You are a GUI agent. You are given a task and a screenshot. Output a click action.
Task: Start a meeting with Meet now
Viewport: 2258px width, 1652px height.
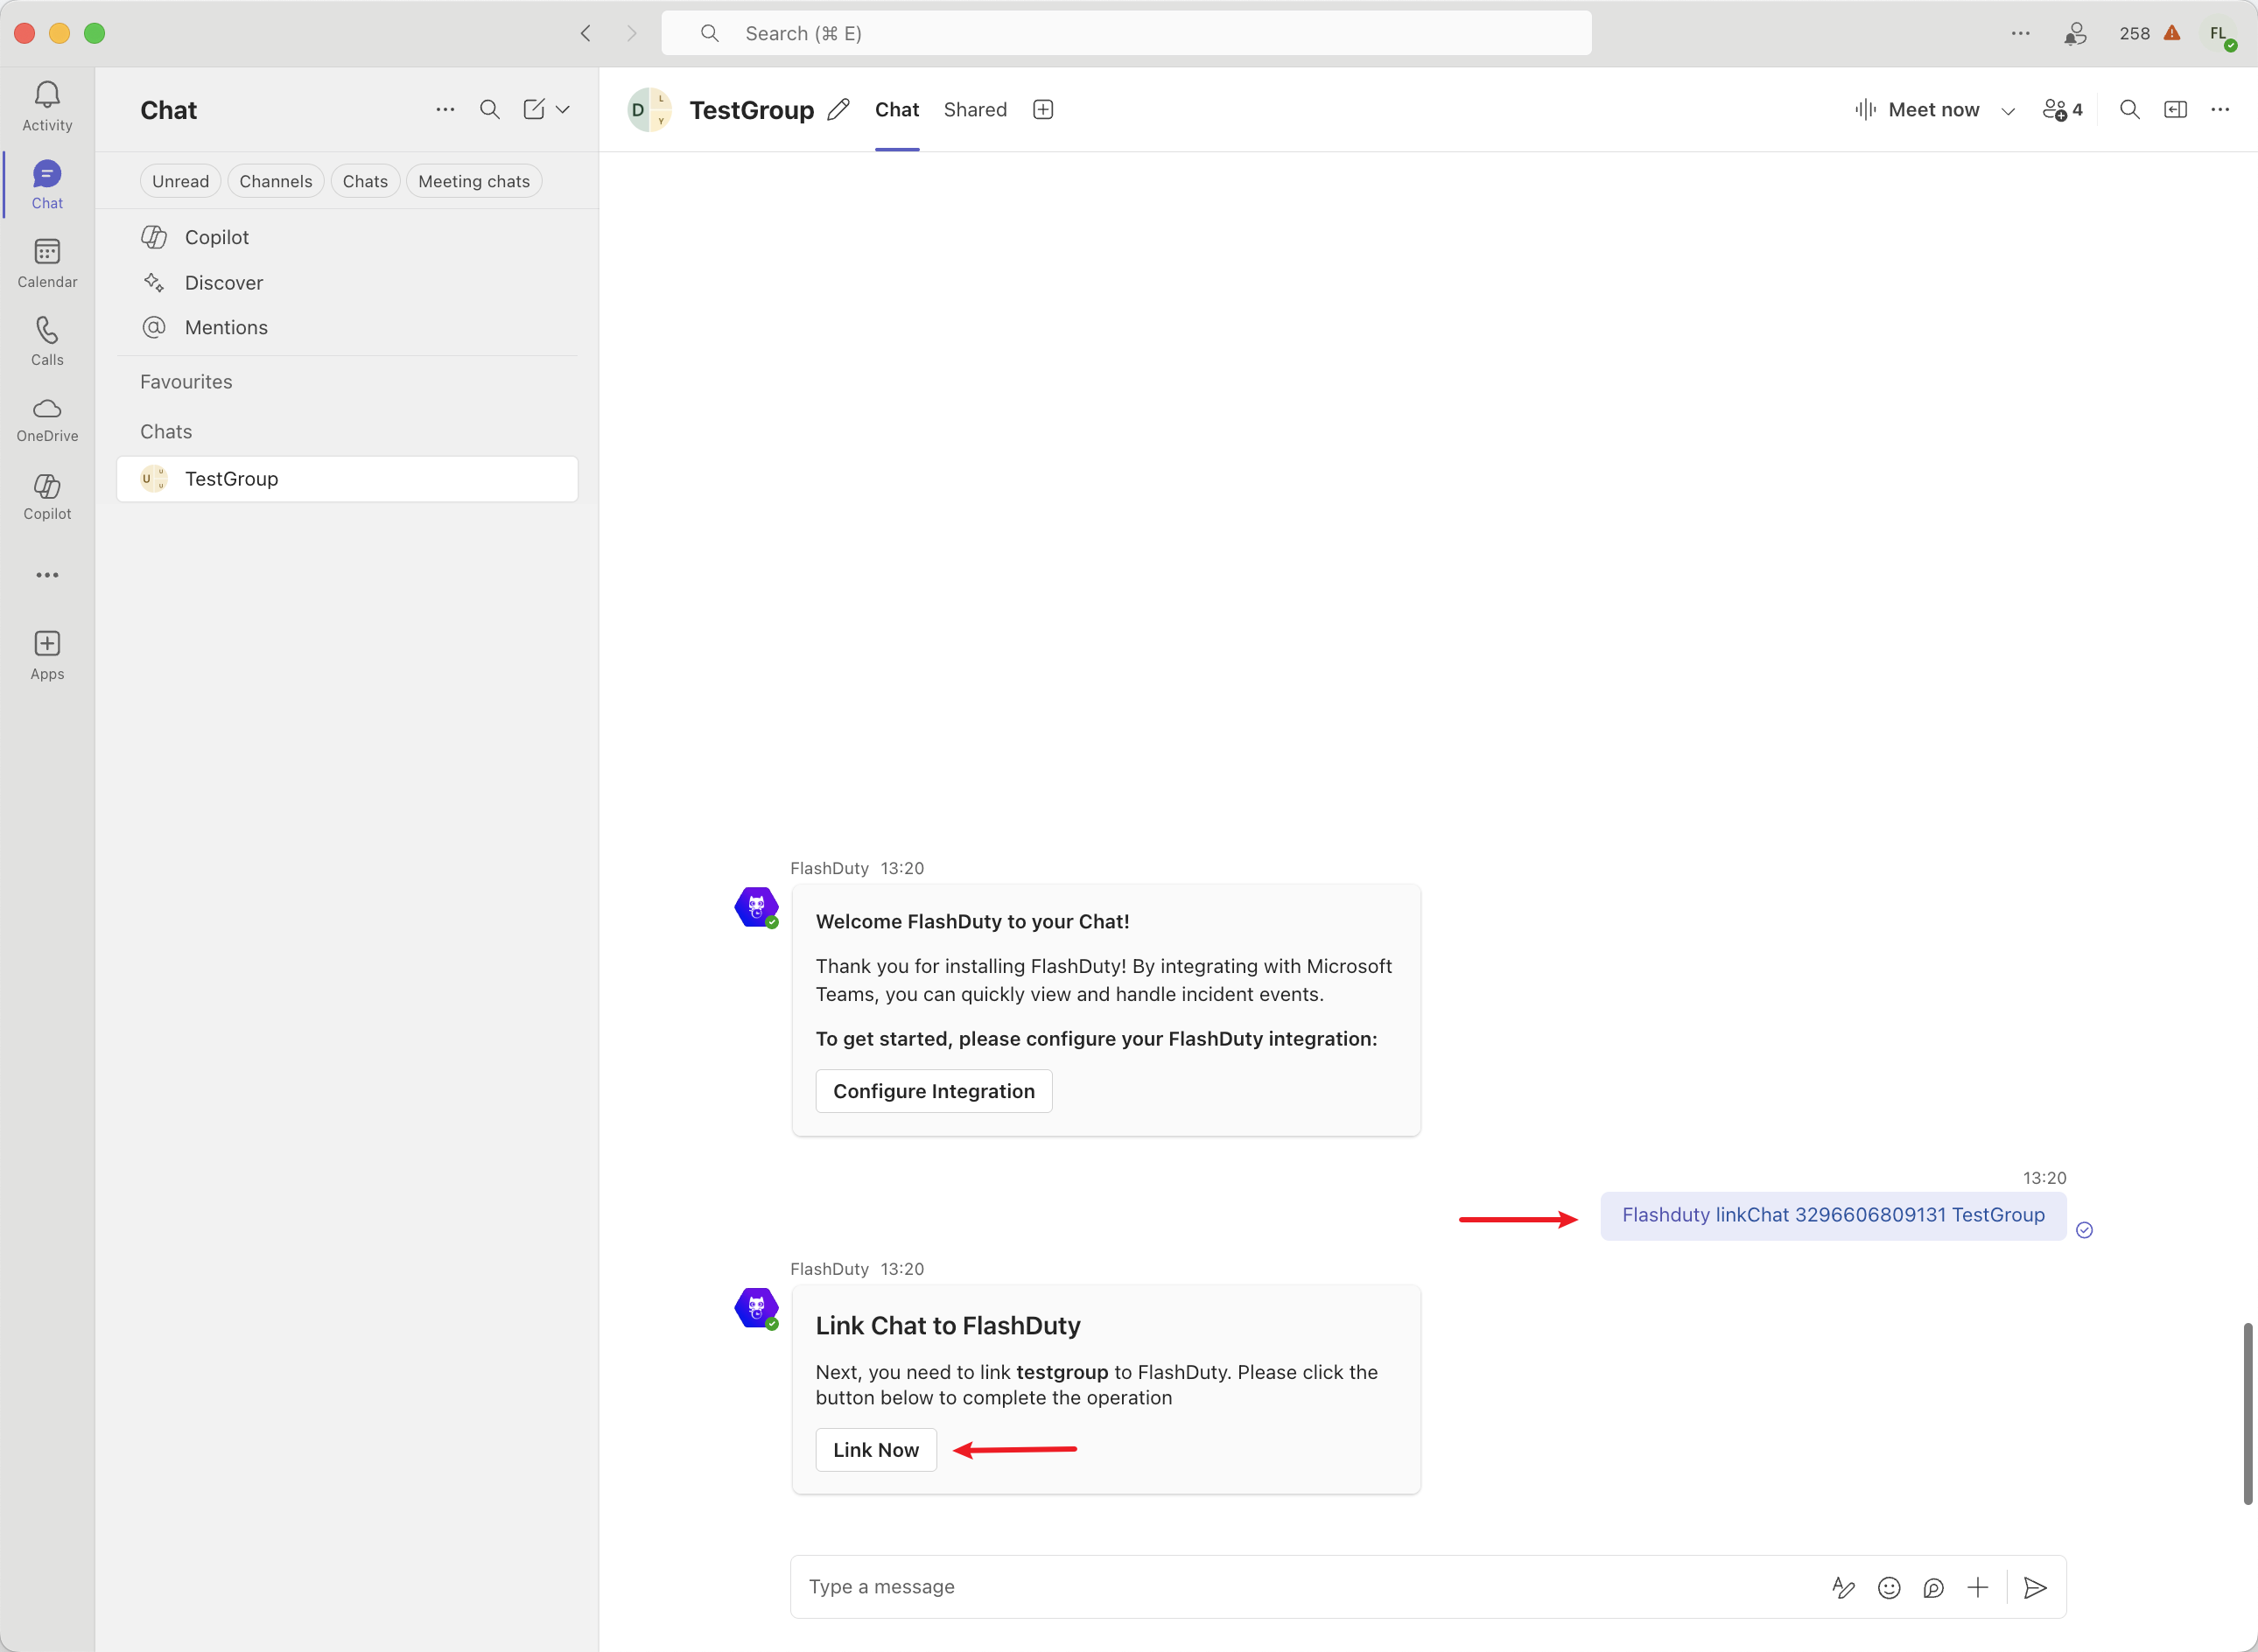tap(1917, 110)
